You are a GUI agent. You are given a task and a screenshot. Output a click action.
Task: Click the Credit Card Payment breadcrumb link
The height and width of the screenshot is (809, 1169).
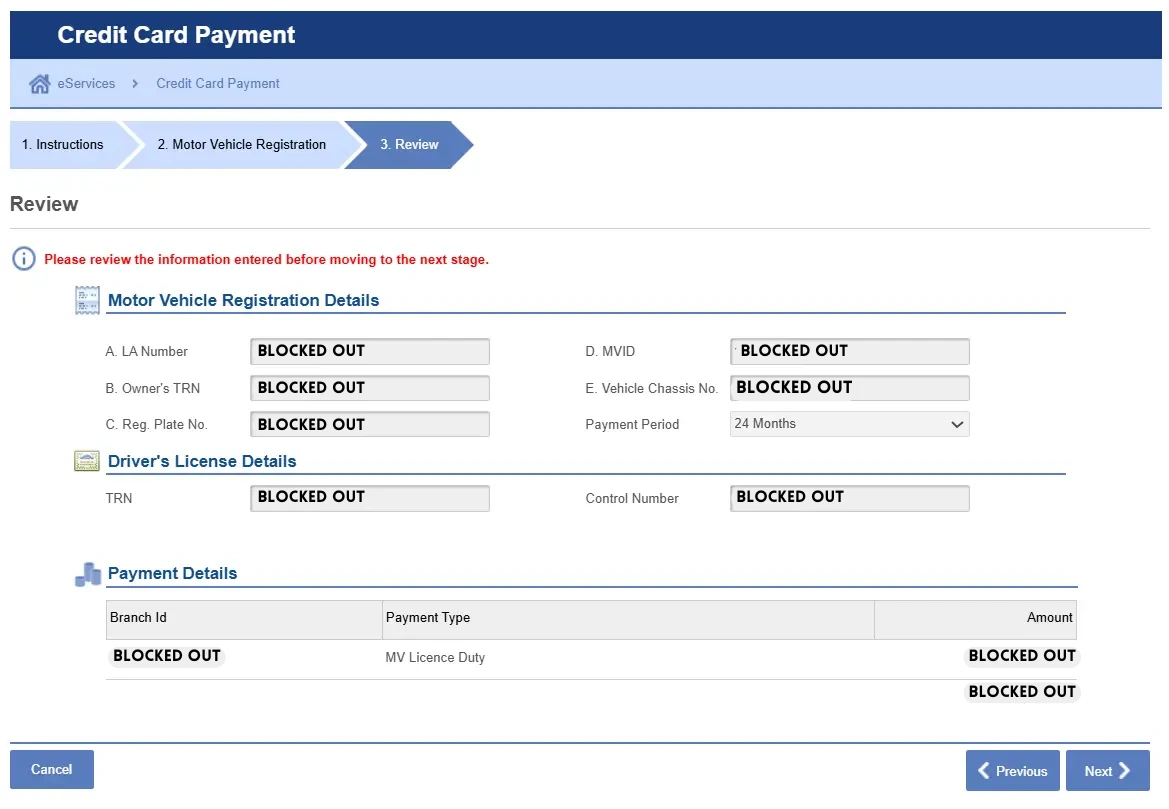(218, 84)
